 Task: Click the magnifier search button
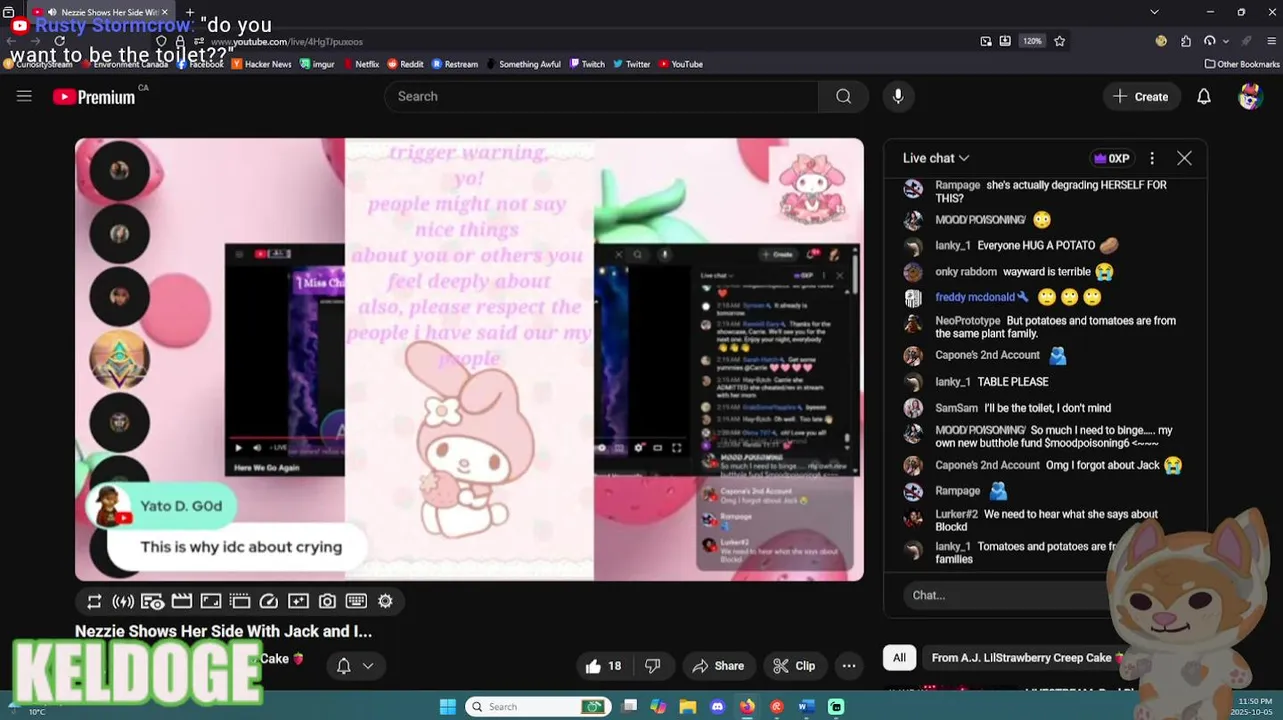point(843,96)
